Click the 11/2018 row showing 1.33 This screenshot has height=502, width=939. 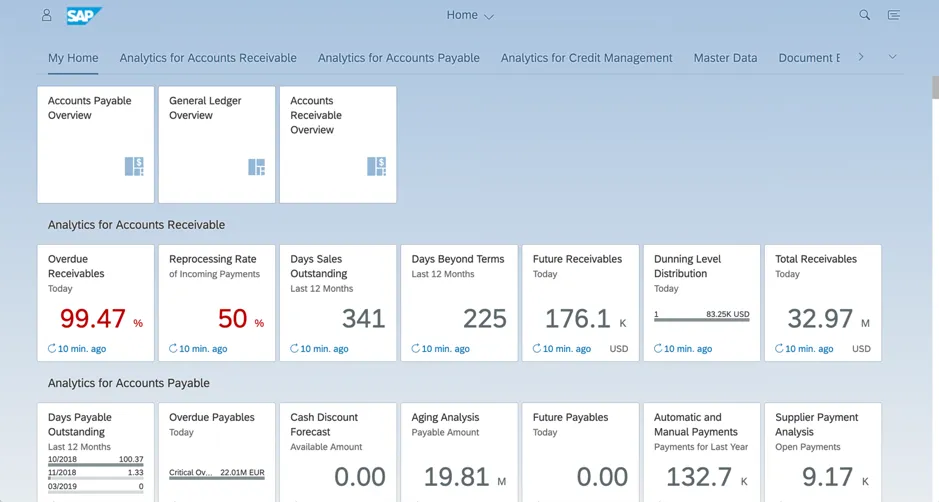pyautogui.click(x=96, y=473)
